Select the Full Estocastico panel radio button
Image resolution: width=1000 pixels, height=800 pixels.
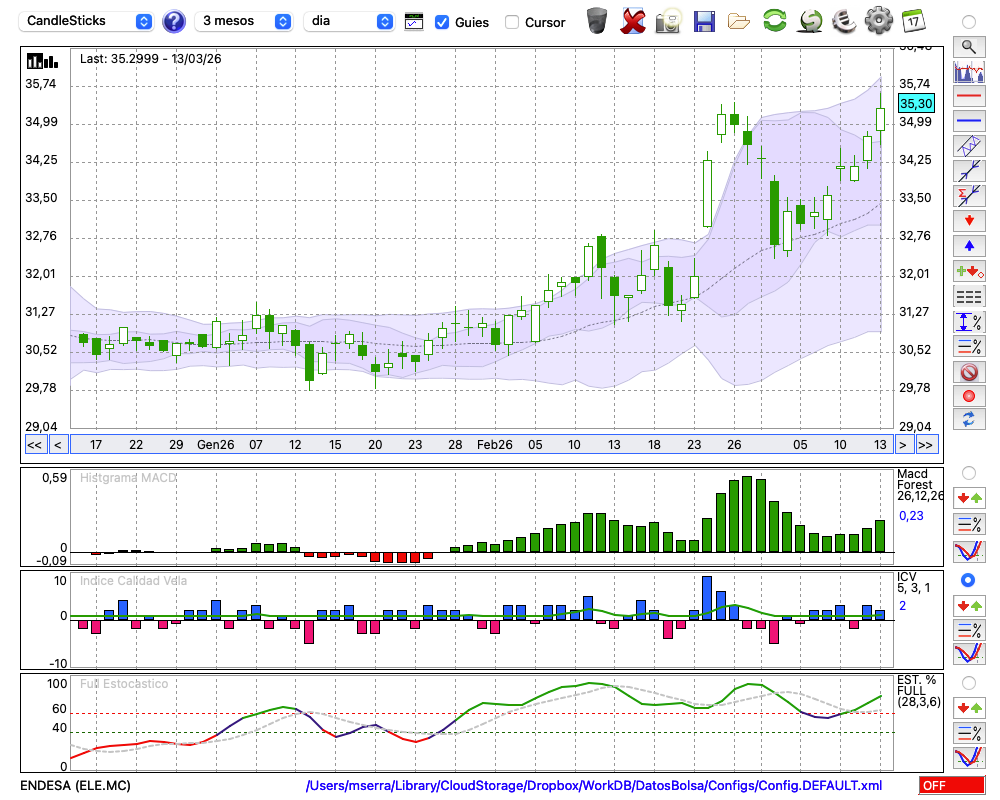(968, 683)
